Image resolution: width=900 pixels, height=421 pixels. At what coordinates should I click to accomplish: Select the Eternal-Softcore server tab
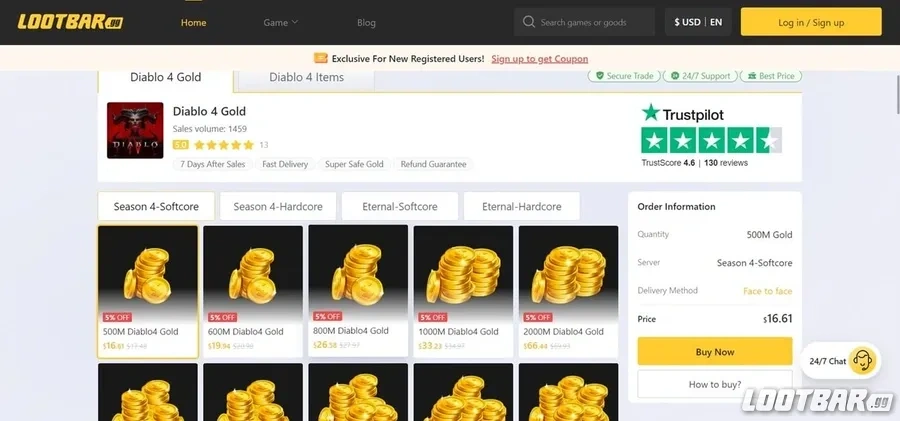pos(400,207)
